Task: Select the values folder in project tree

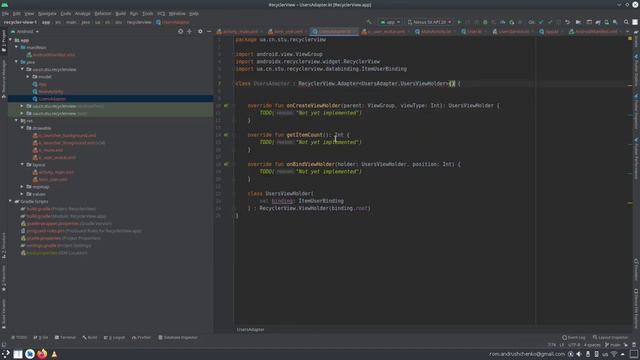Action: point(39,194)
